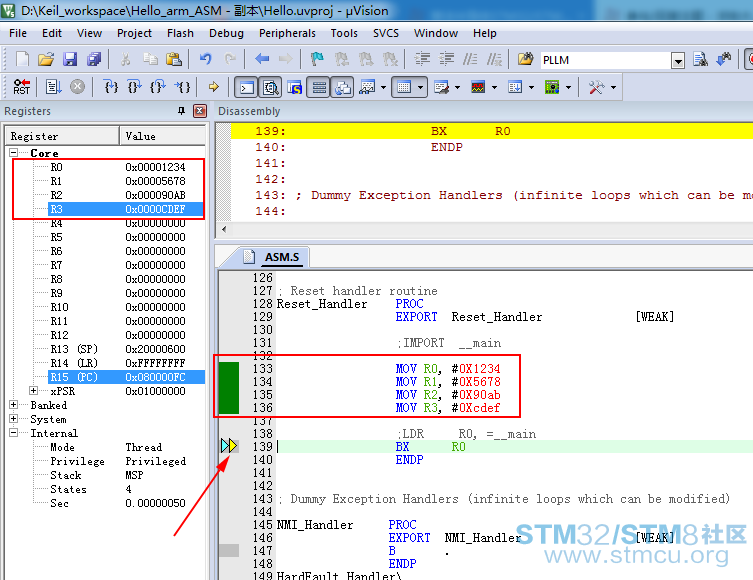This screenshot has width=753, height=580.
Task: Expand the Banked register group
Action: [x=13, y=405]
